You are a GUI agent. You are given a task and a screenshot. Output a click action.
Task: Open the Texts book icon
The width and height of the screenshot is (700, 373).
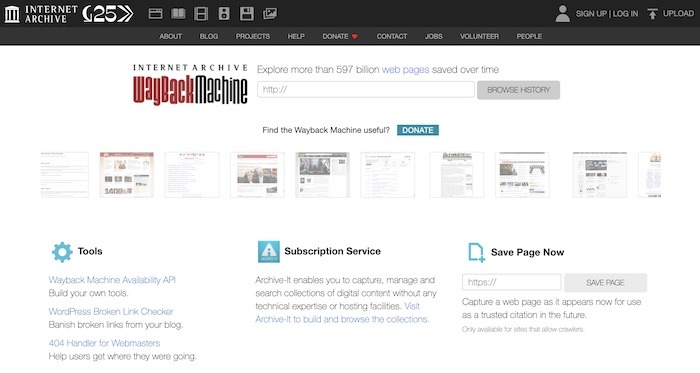point(178,14)
